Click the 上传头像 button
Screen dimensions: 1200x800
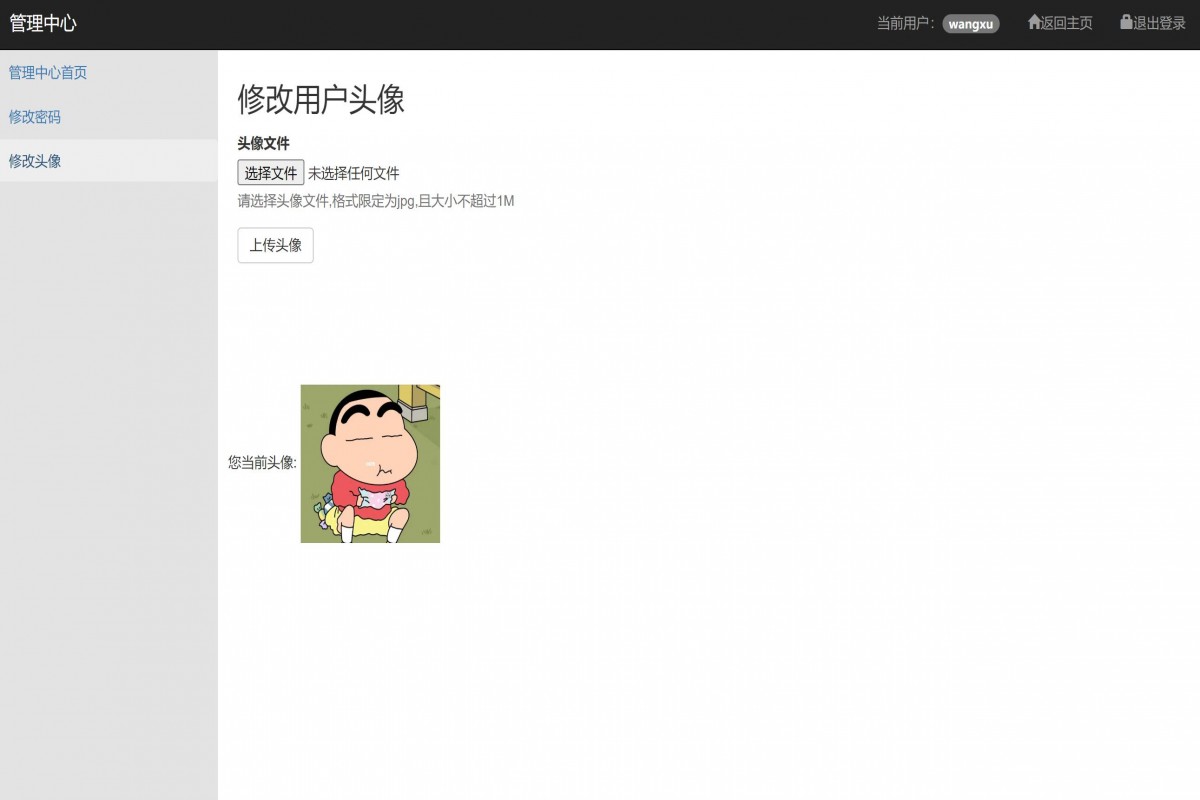pyautogui.click(x=275, y=245)
